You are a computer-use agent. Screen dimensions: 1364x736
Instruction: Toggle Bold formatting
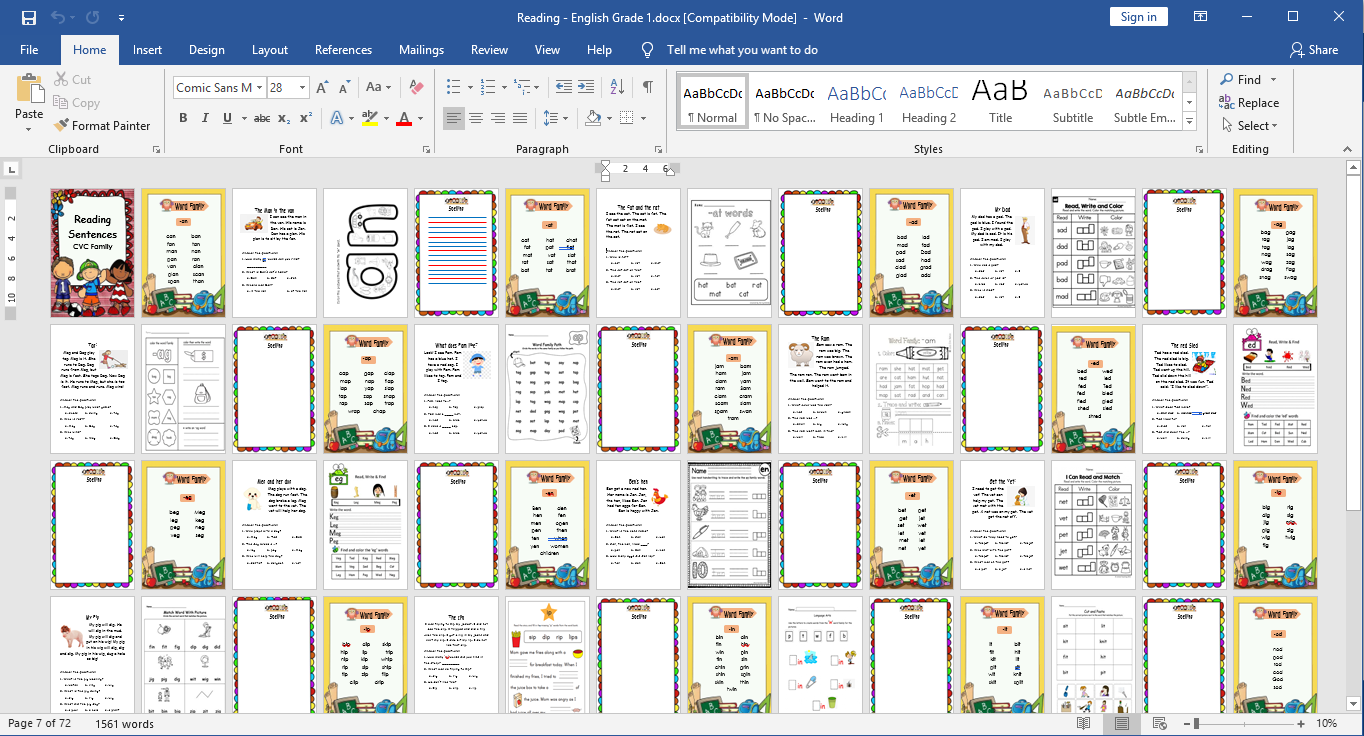pyautogui.click(x=183, y=118)
